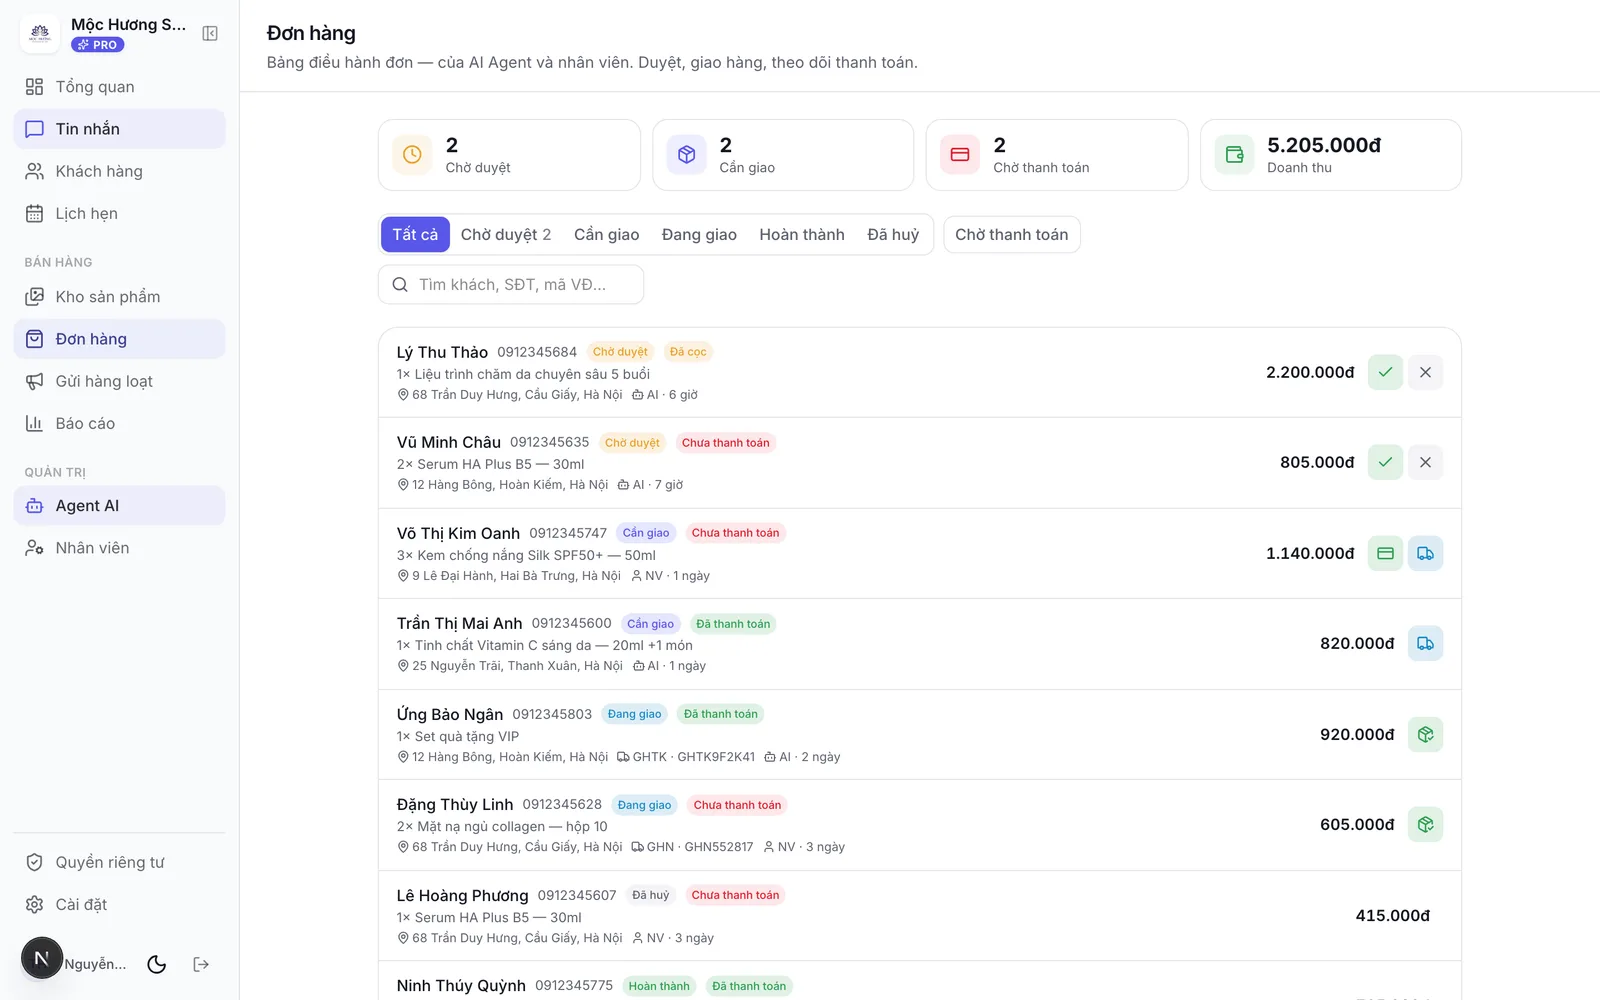The image size is (1600, 1000).
Task: Collapse the sidebar panel icon
Action: point(210,34)
